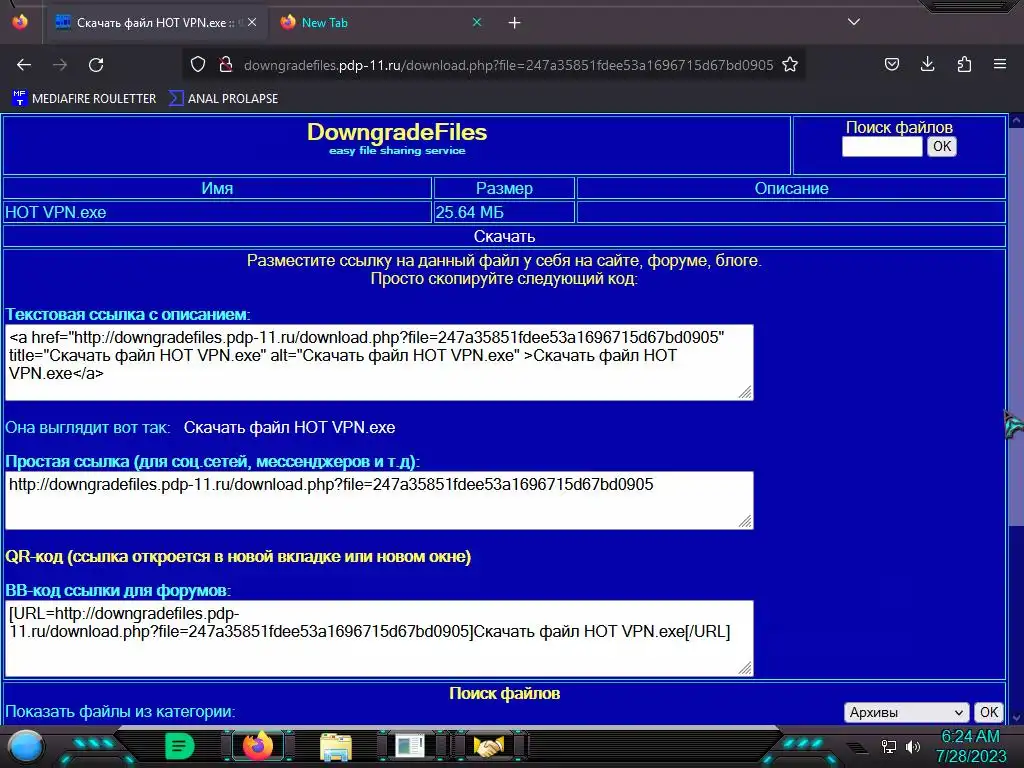Click the taskbar clock 6:24 AM

coord(970,736)
